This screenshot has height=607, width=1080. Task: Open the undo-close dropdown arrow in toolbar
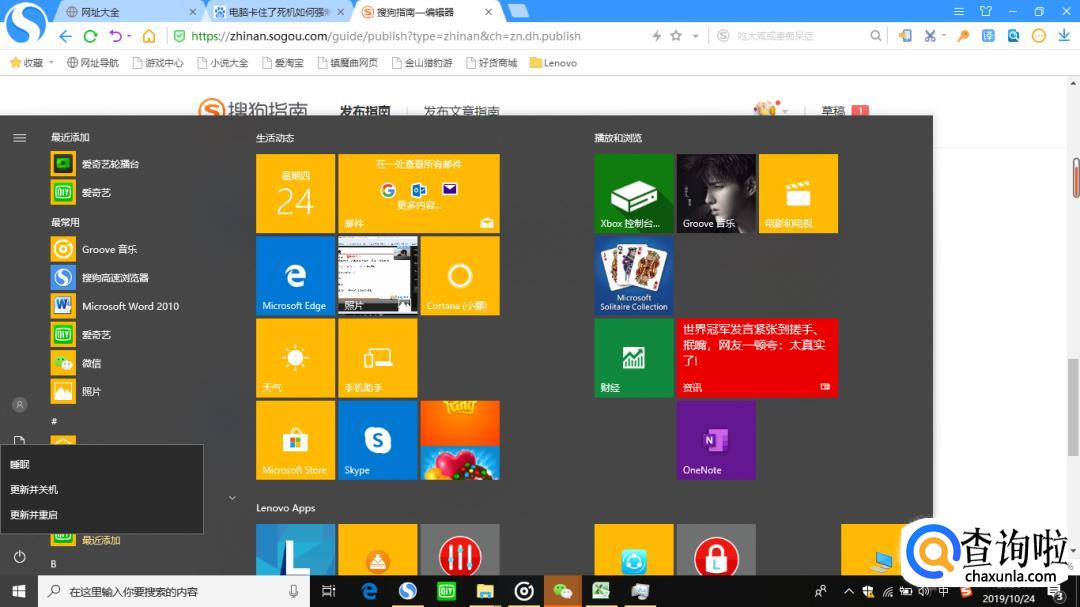(129, 36)
